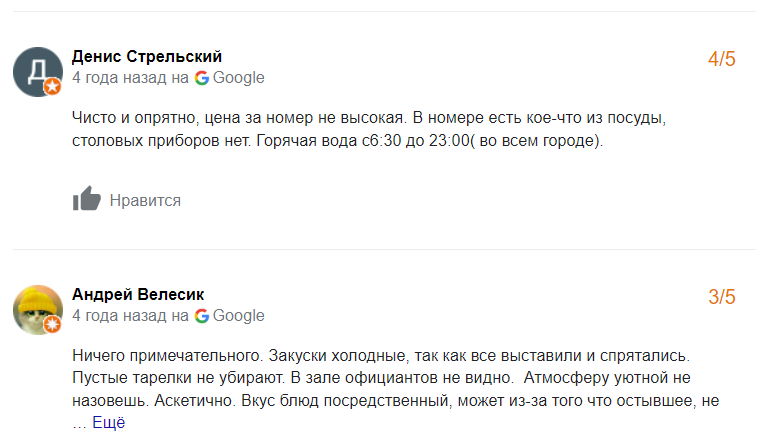Click the ellipsis before the Ещё link

pyautogui.click(x=79, y=423)
